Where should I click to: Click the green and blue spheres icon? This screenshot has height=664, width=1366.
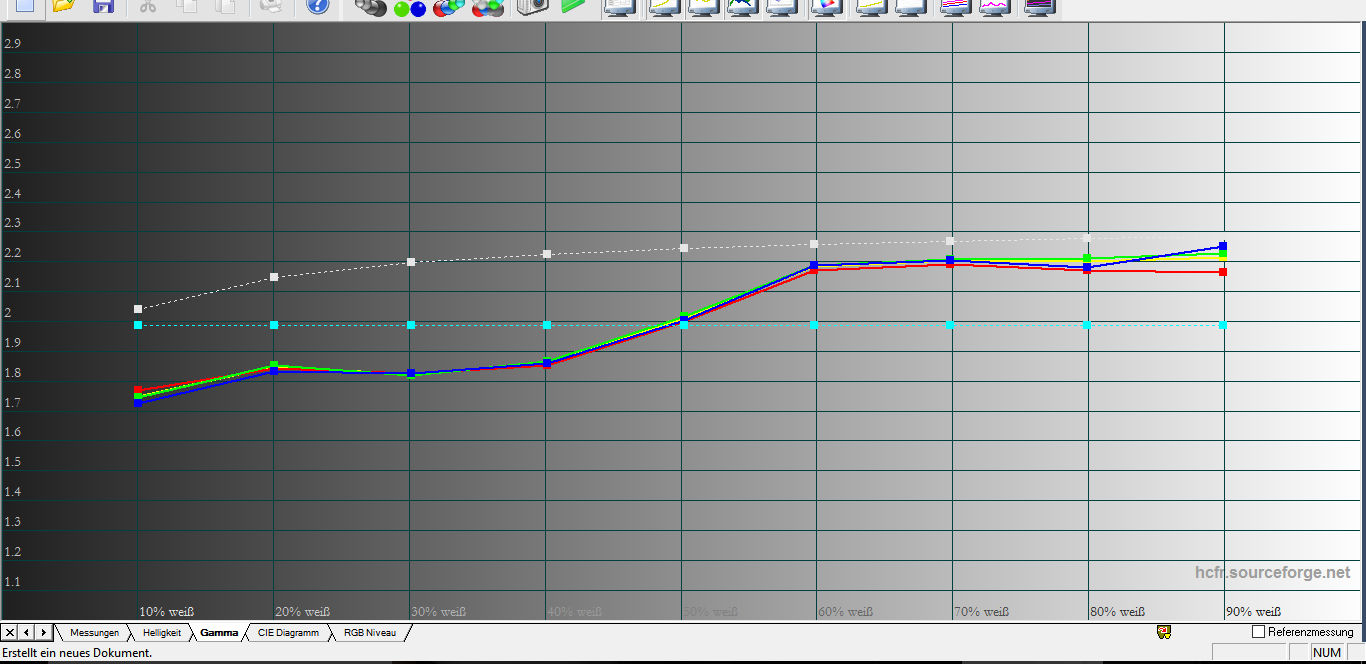[409, 8]
